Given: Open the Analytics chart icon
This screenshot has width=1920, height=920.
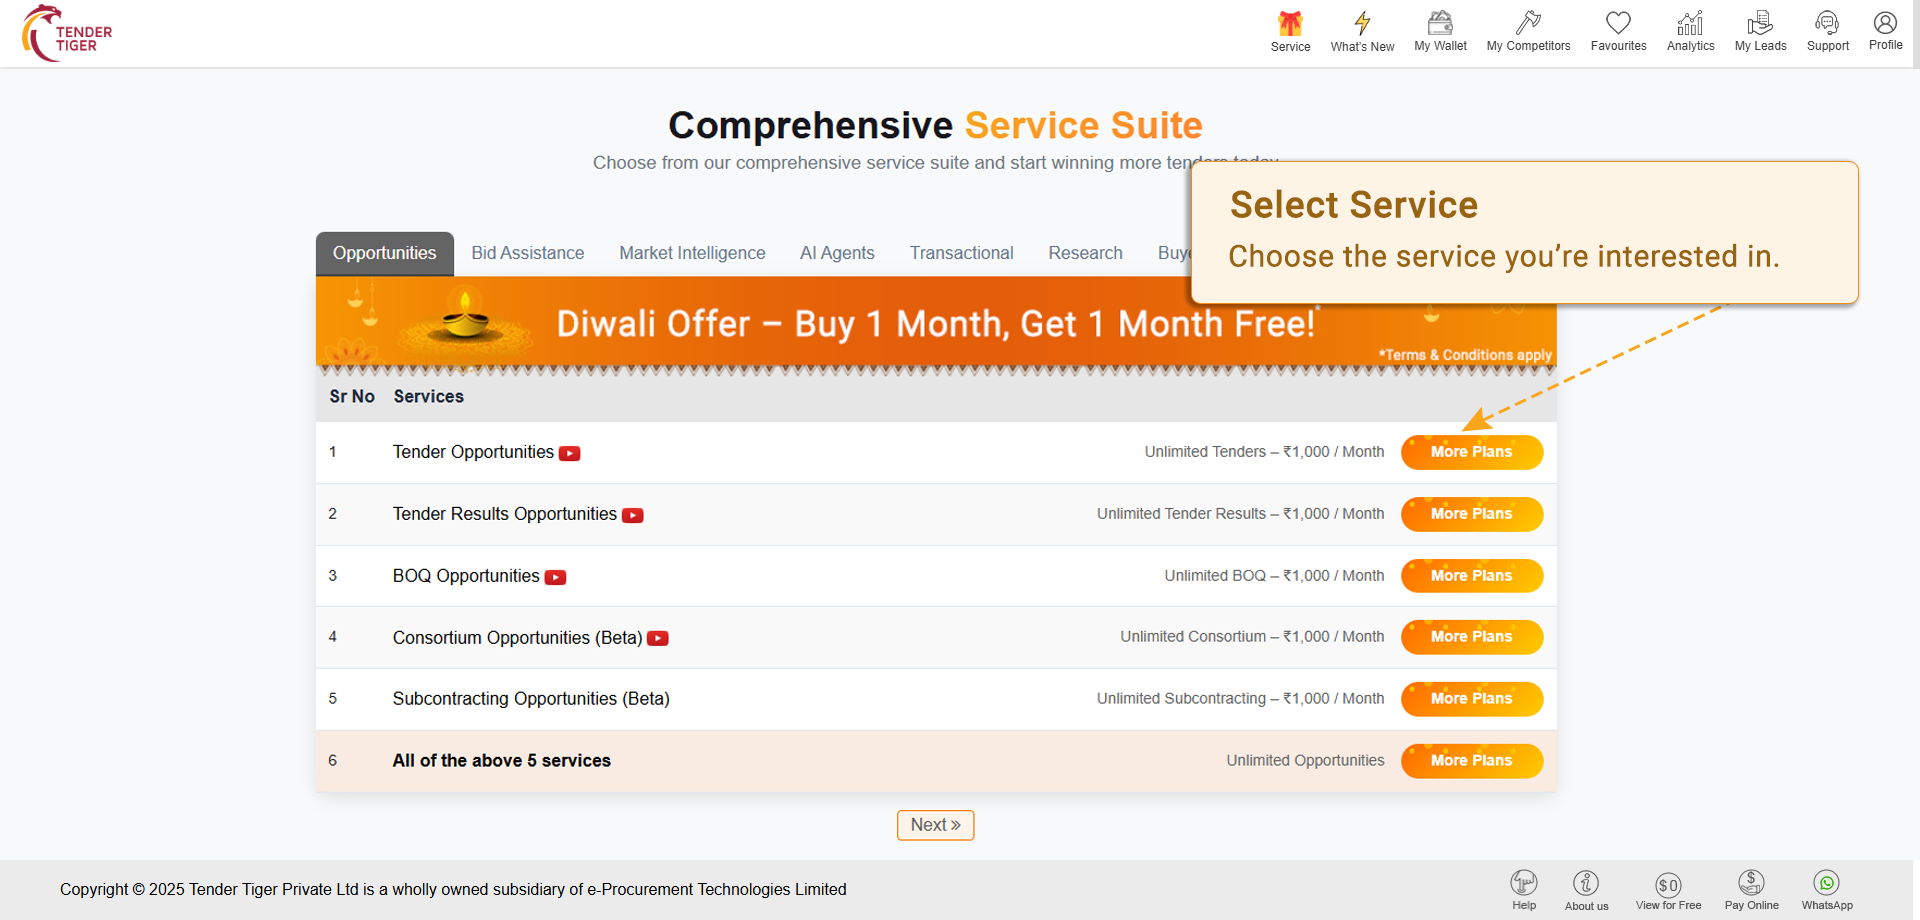Looking at the screenshot, I should (x=1690, y=24).
